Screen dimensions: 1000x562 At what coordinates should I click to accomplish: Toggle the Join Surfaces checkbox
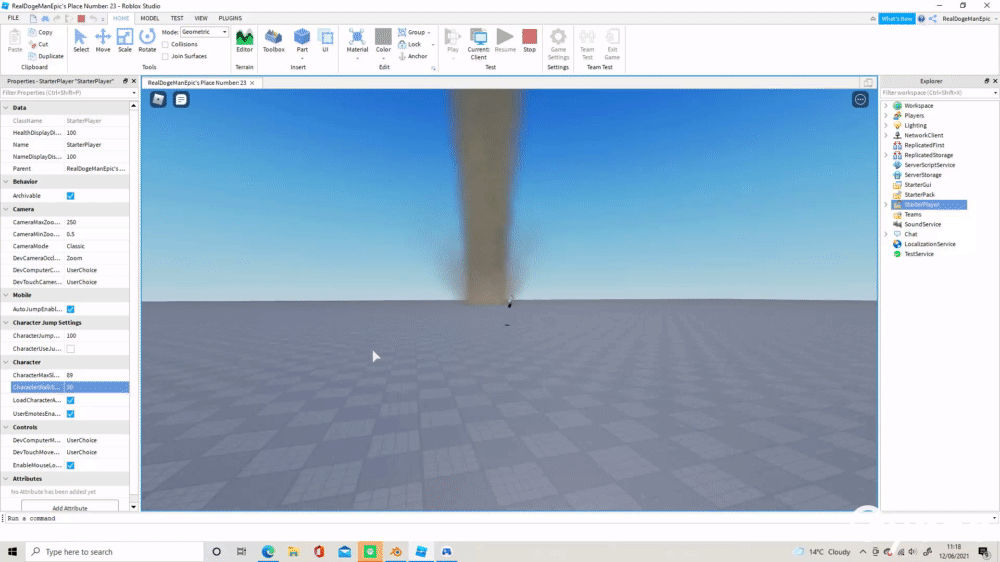tap(165, 56)
